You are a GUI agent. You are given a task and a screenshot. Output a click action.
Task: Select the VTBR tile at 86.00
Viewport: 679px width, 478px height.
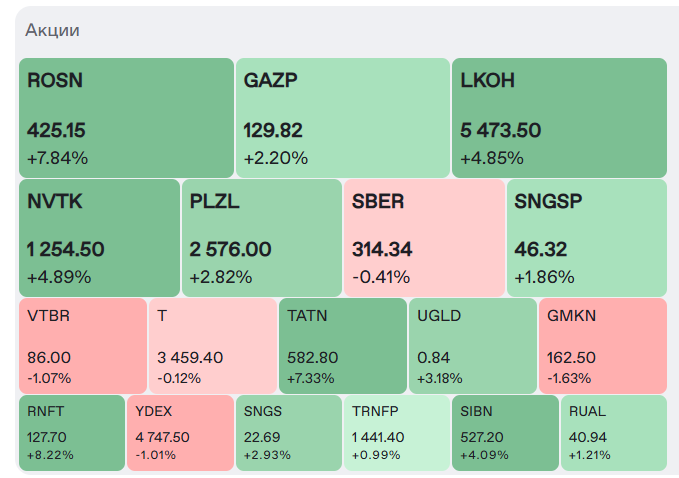pos(82,345)
